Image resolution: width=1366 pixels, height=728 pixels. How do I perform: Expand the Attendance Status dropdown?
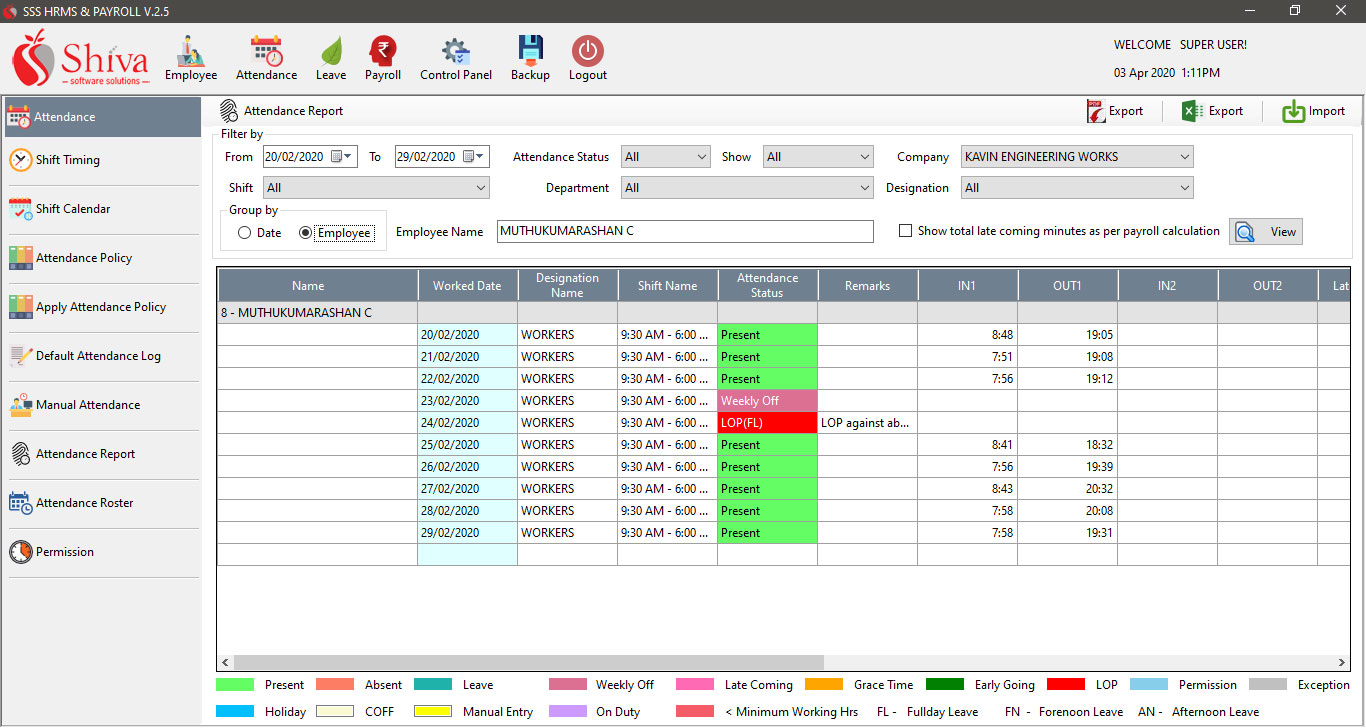[x=700, y=157]
